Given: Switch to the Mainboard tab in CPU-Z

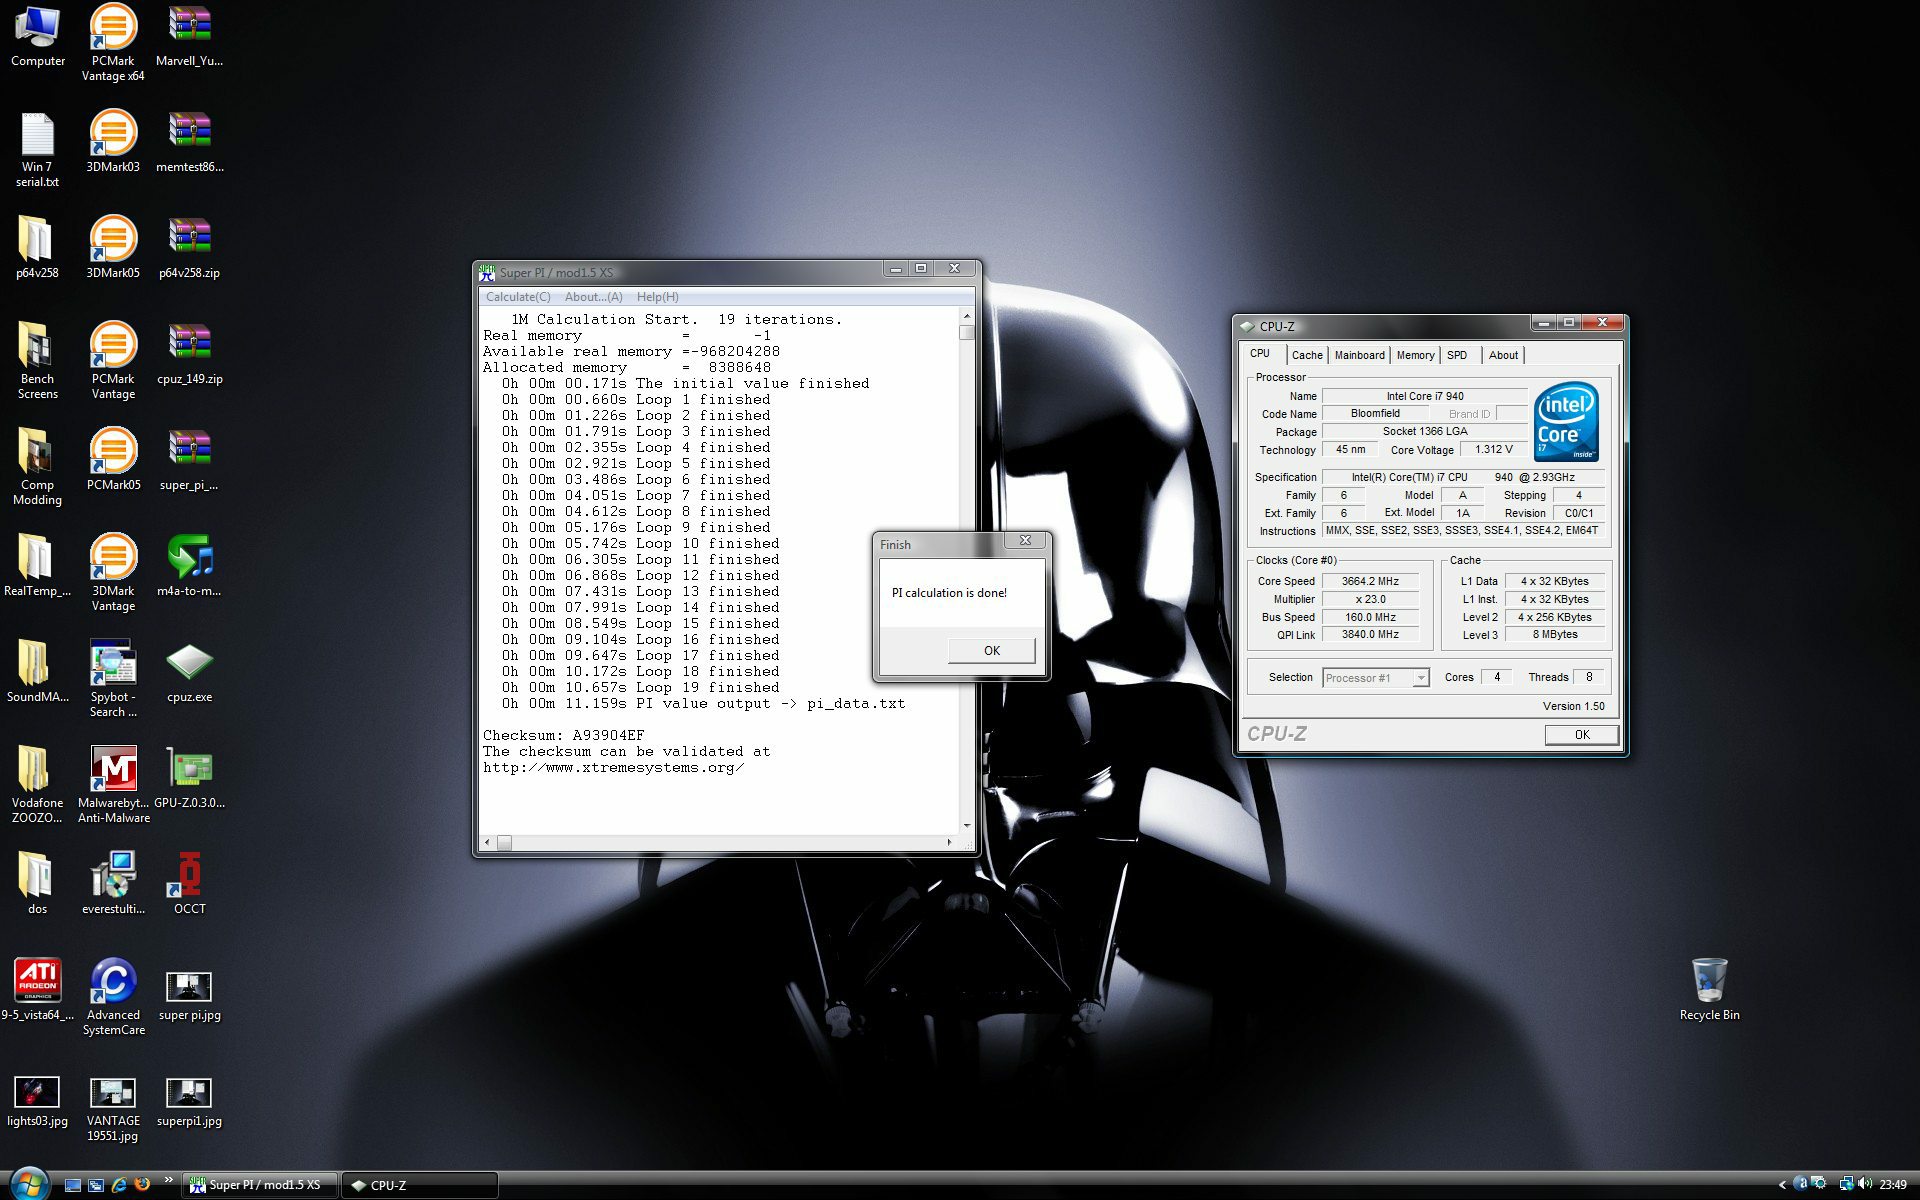Looking at the screenshot, I should (1359, 355).
